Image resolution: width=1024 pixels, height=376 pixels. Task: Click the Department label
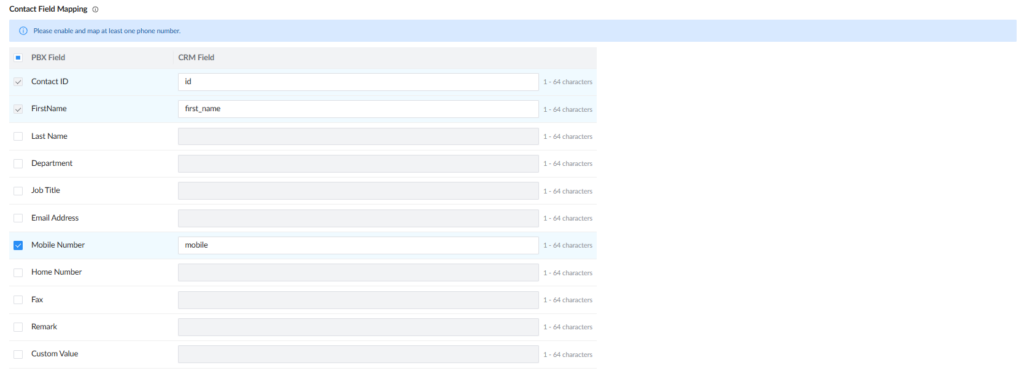click(x=52, y=164)
